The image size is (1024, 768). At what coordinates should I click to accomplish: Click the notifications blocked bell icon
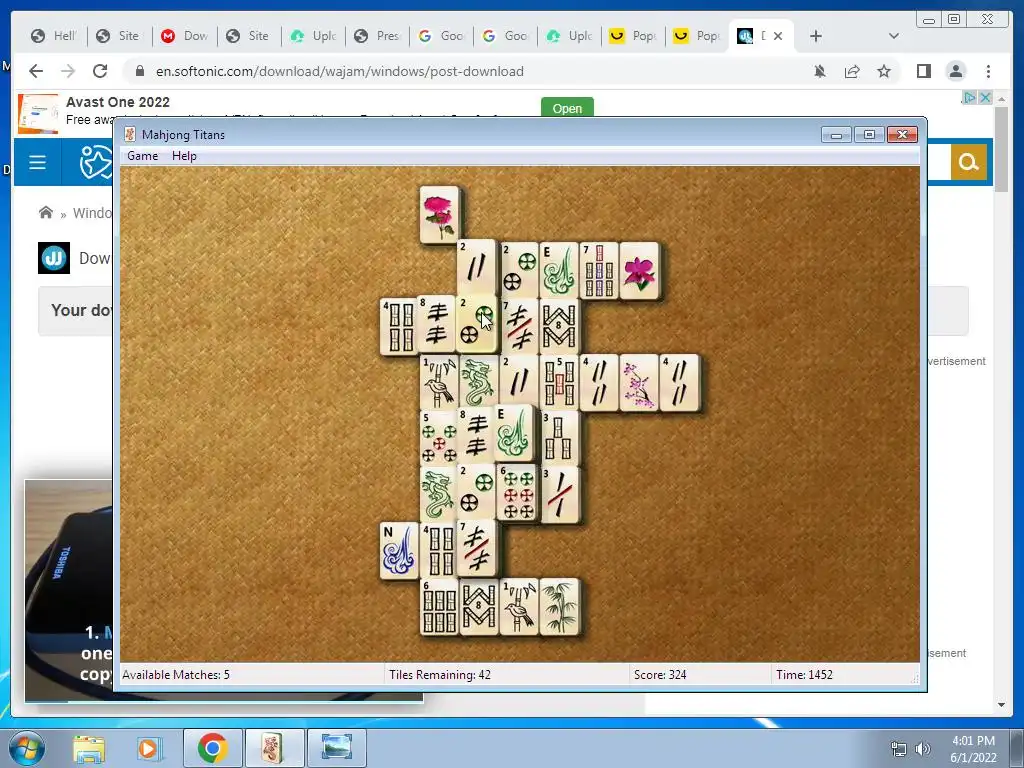820,71
